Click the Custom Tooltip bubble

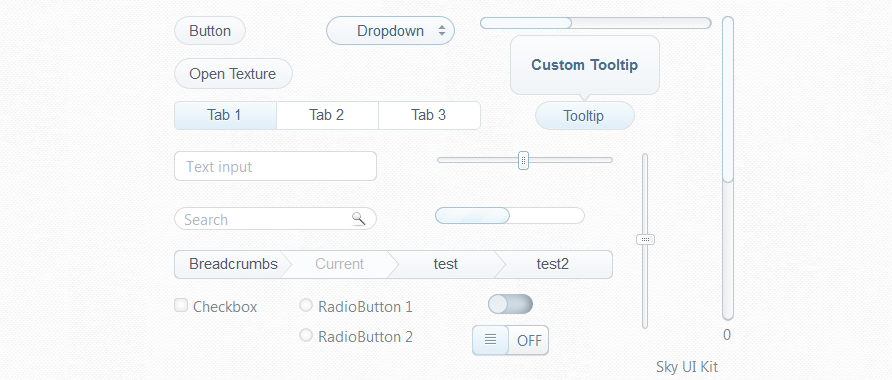coord(585,65)
